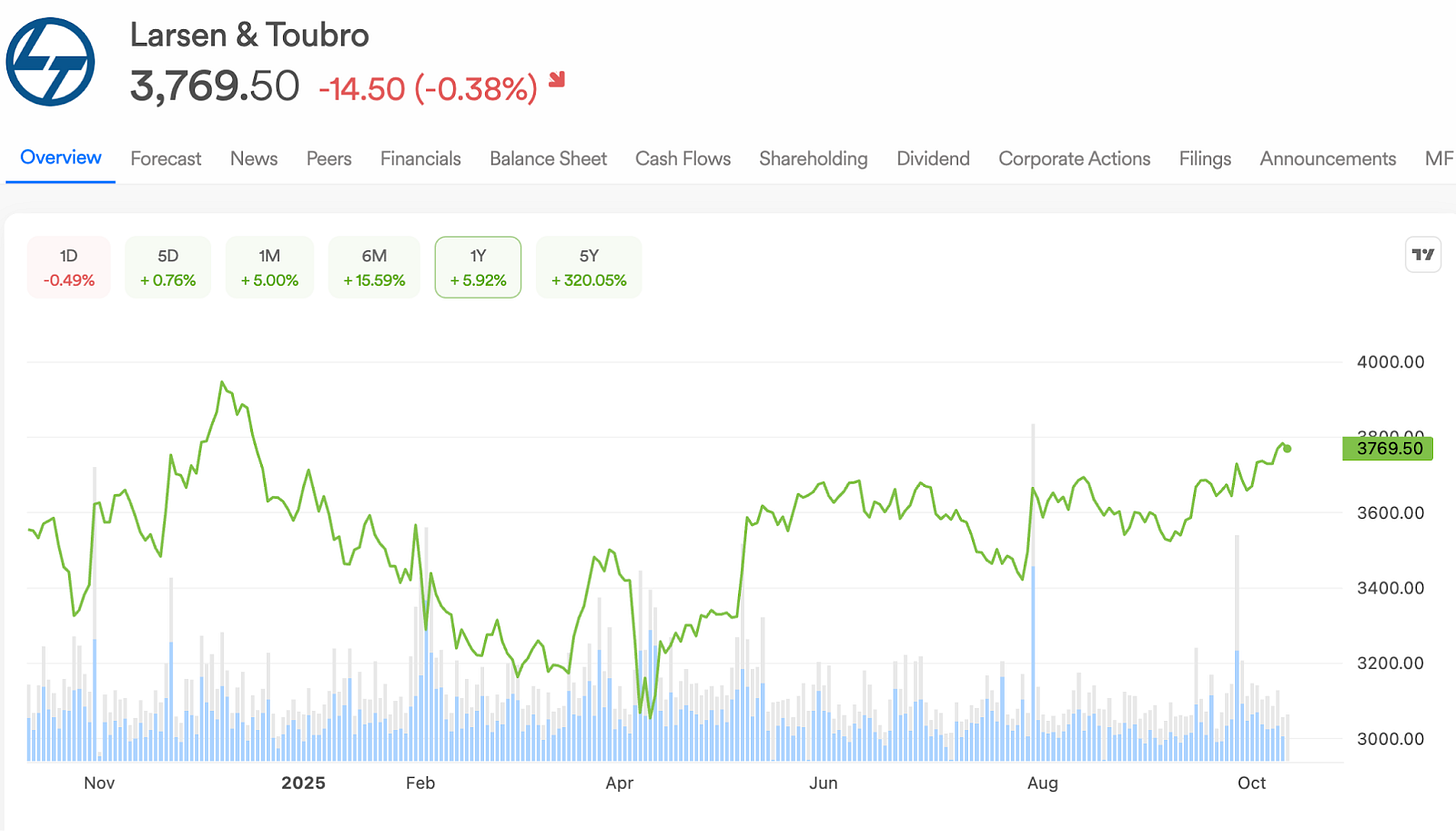Select the 5D time range
The height and width of the screenshot is (831, 1456).
[168, 267]
